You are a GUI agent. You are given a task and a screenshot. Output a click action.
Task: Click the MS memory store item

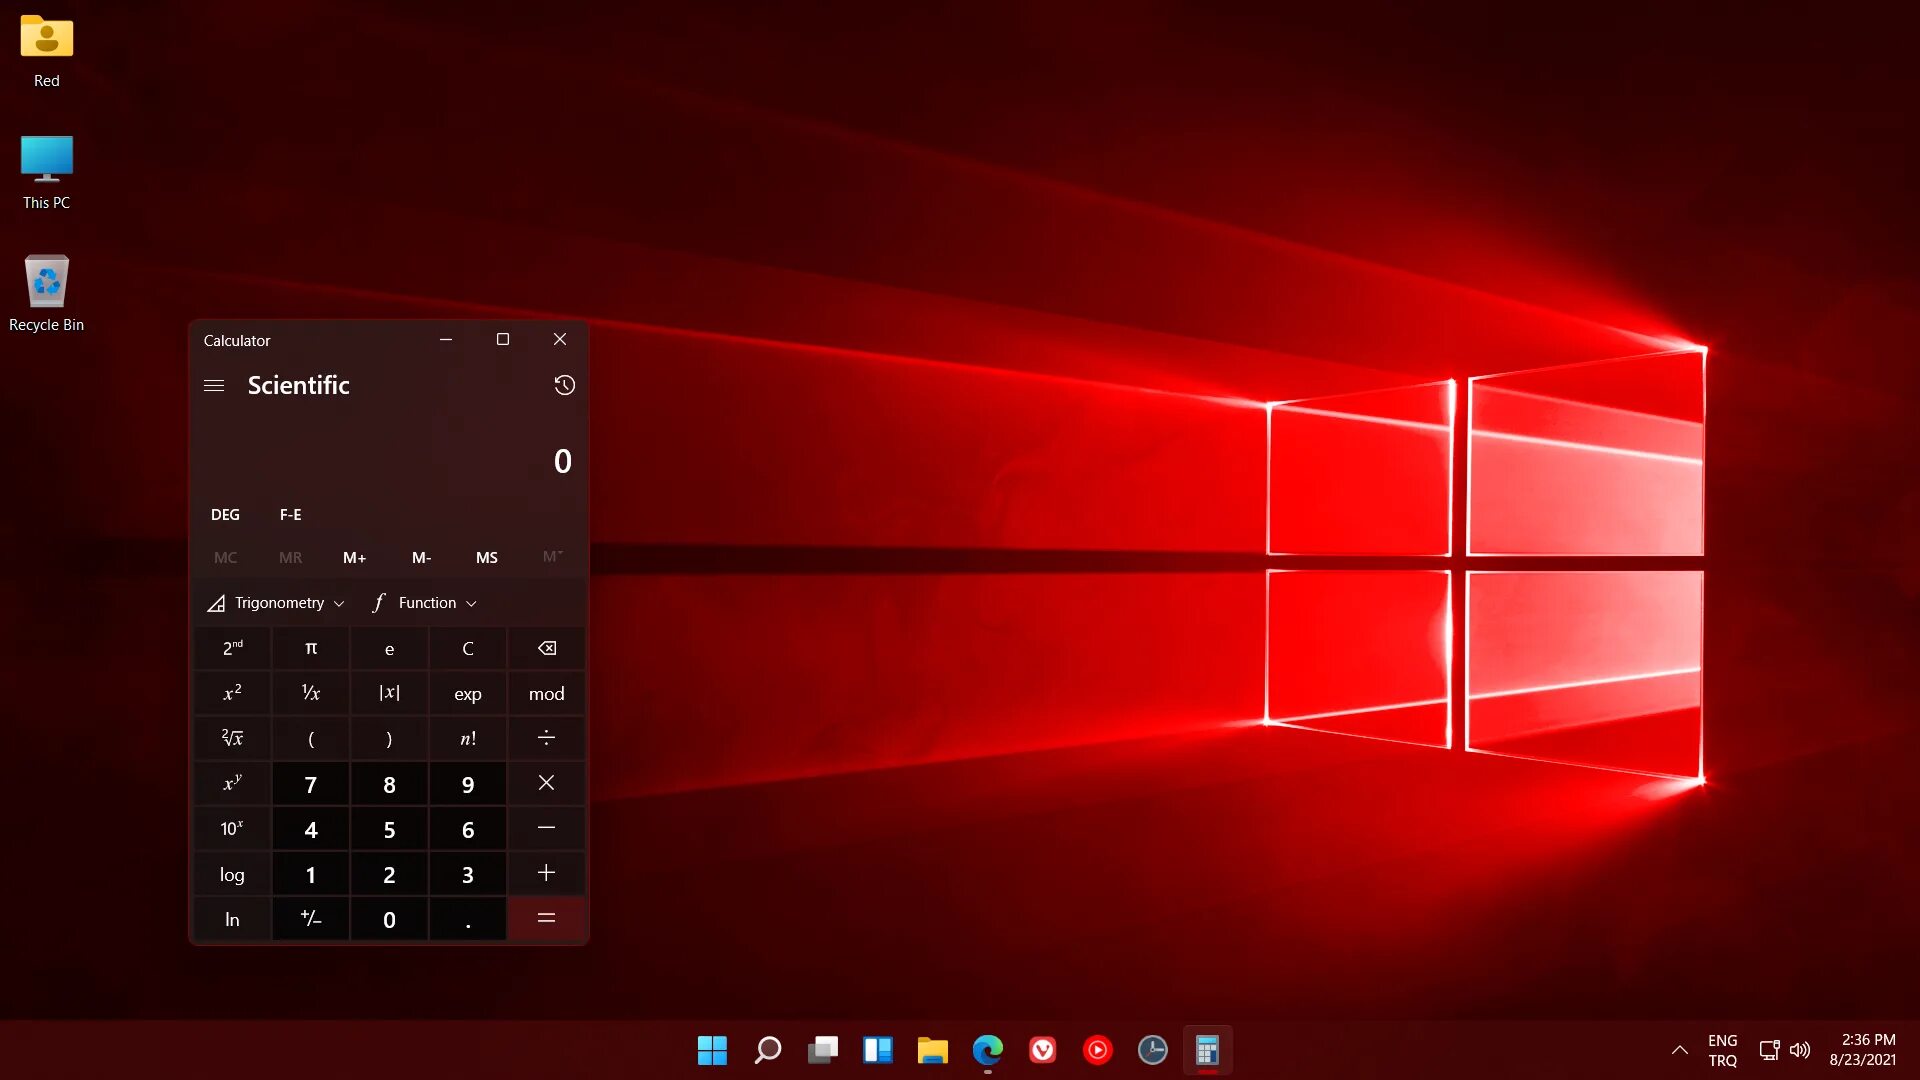click(x=486, y=558)
